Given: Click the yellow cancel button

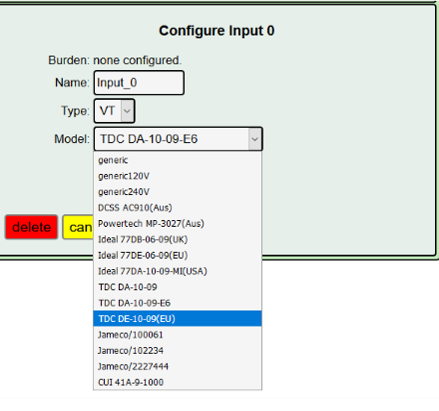Looking at the screenshot, I should click(x=78, y=227).
